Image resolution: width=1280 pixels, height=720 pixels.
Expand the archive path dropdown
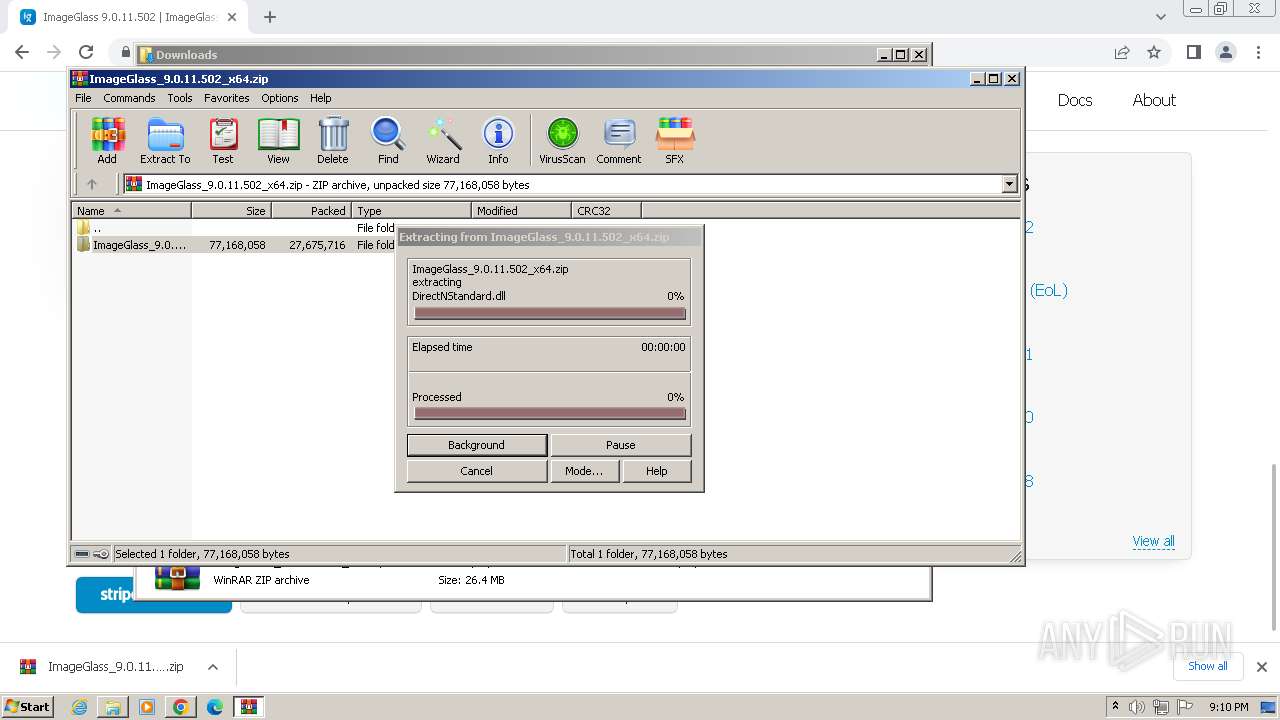pos(1009,184)
